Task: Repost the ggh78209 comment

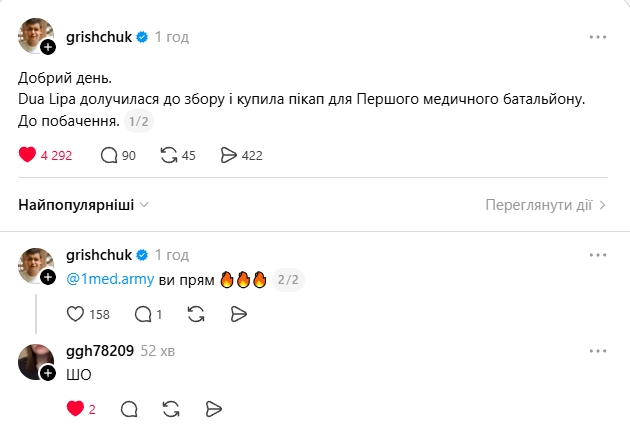Action: (x=171, y=408)
